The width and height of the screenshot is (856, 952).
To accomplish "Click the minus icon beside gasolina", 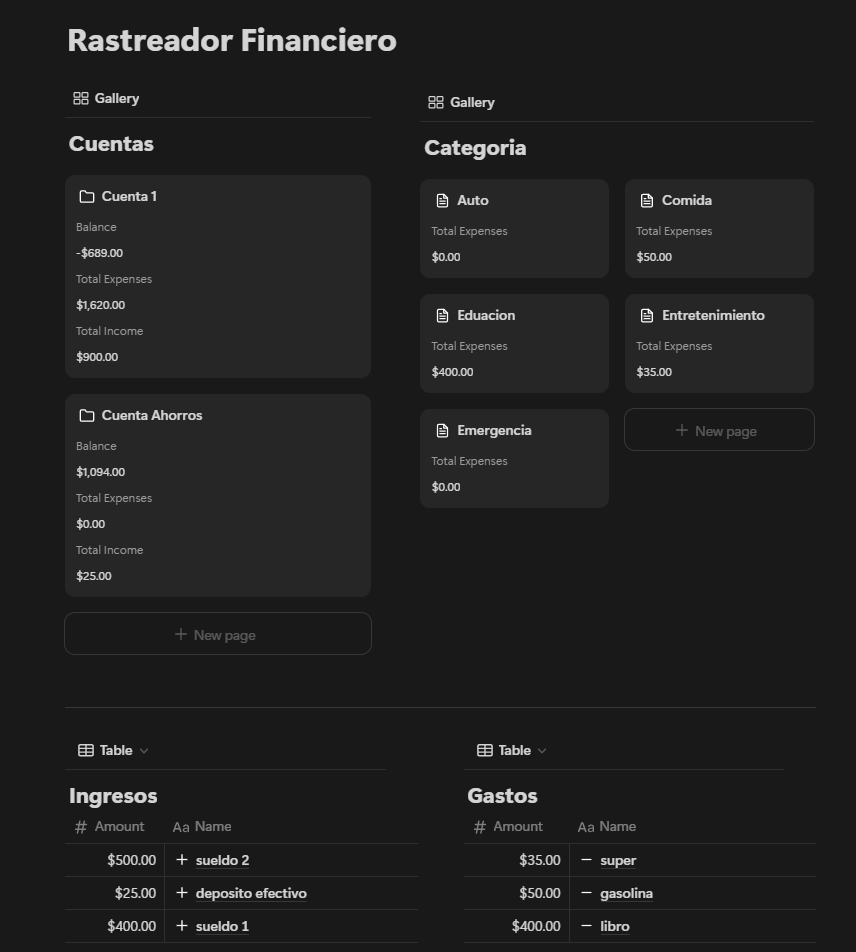I will pos(586,893).
